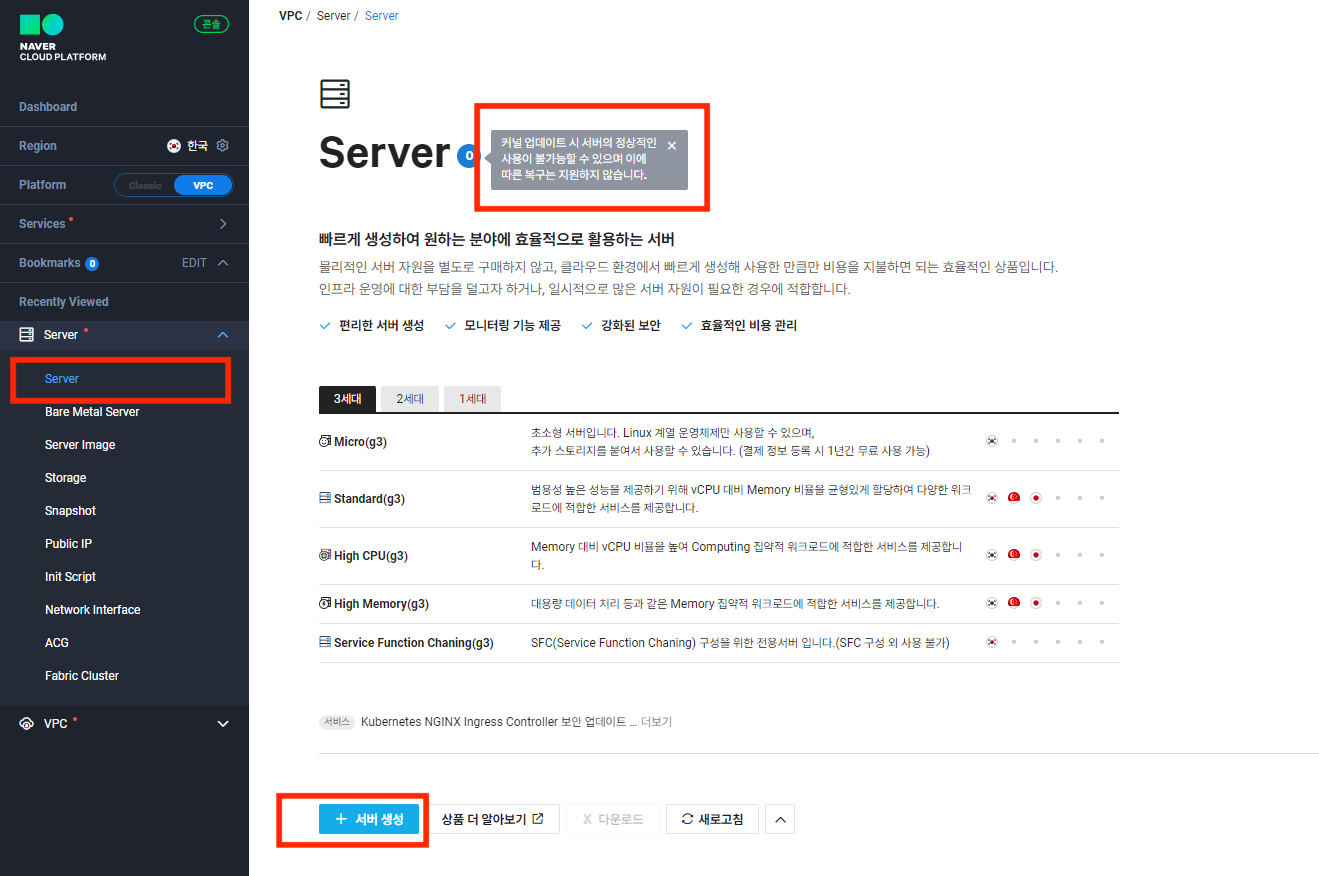Open Server Image menu
Image resolution: width=1319 pixels, height=876 pixels.
pyautogui.click(x=80, y=445)
